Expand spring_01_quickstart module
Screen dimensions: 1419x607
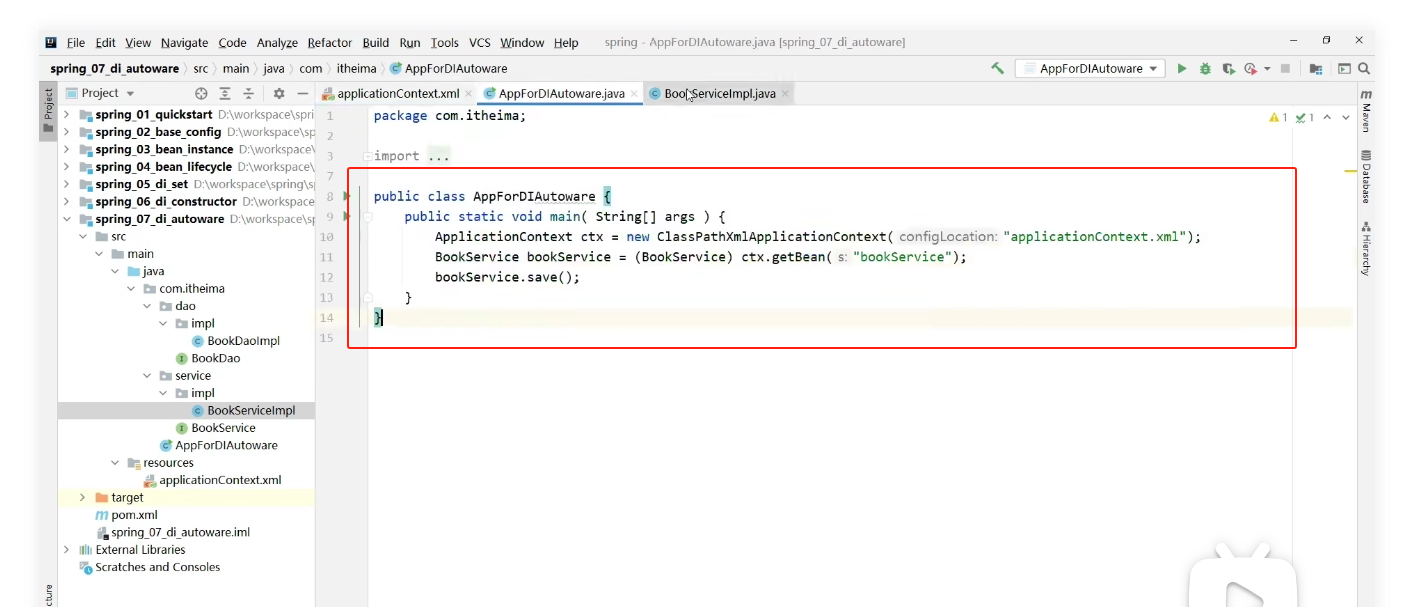(x=67, y=115)
